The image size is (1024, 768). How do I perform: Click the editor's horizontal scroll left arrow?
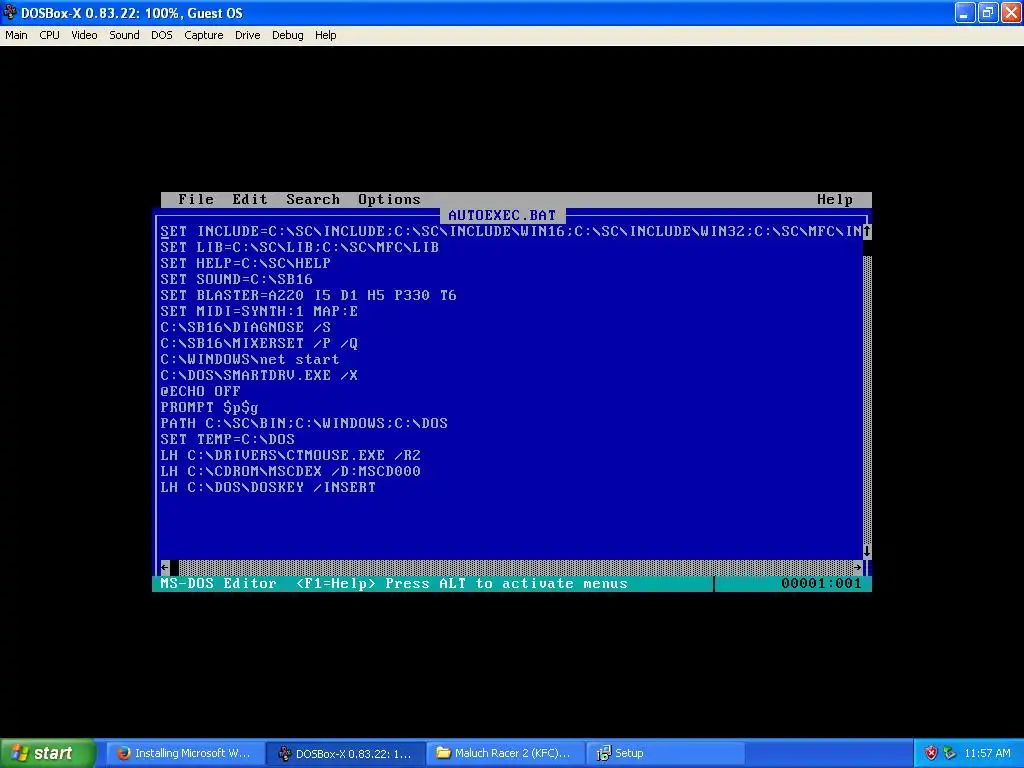(x=165, y=567)
